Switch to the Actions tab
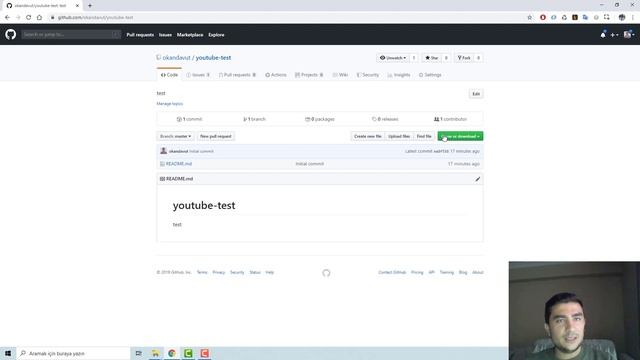The height and width of the screenshot is (360, 640). (276, 75)
